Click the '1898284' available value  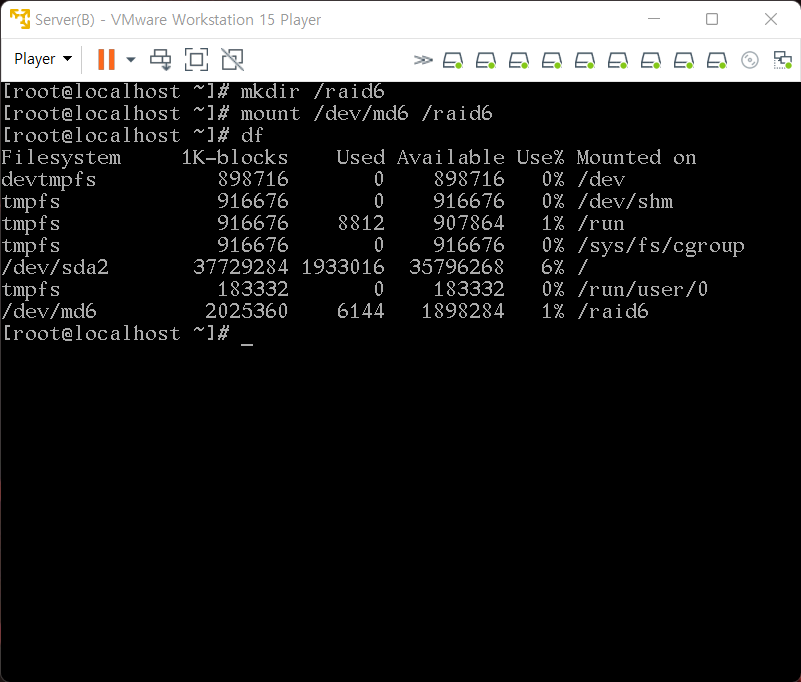click(x=462, y=311)
